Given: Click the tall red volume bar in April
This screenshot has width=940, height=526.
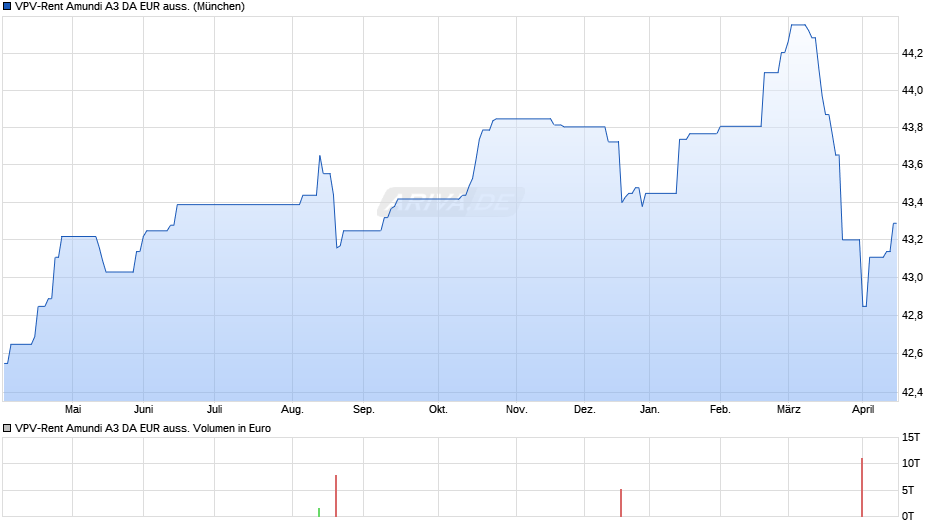Looking at the screenshot, I should 862,487.
